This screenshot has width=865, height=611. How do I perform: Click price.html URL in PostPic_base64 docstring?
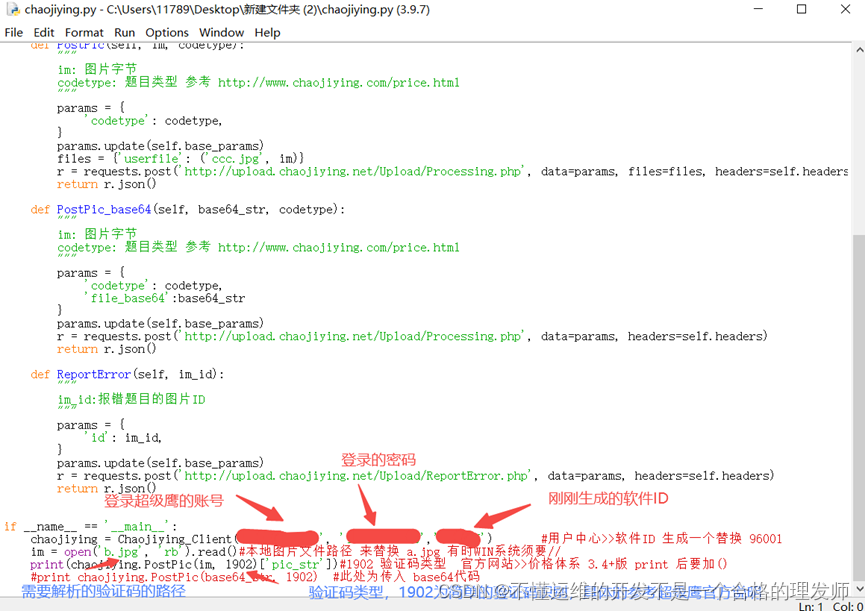click(338, 248)
